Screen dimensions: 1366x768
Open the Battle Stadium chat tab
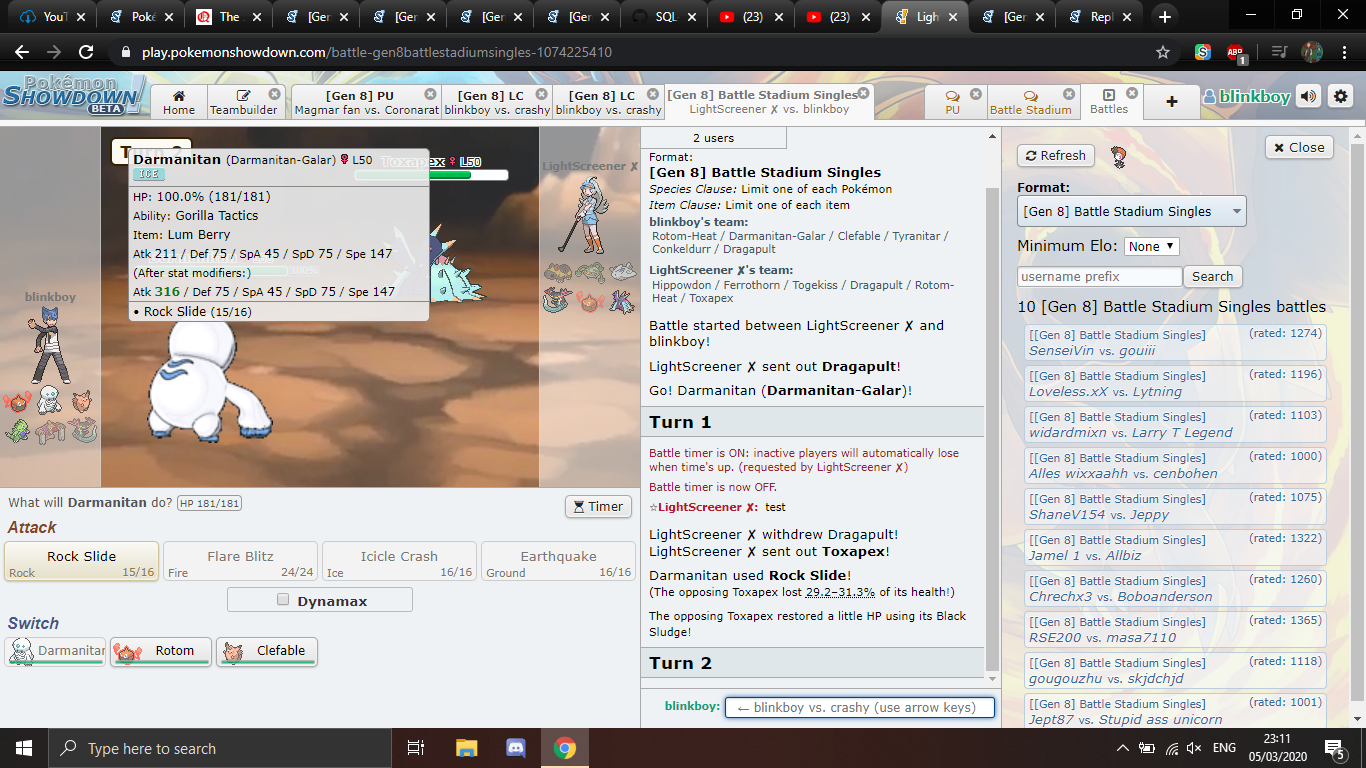[1030, 101]
